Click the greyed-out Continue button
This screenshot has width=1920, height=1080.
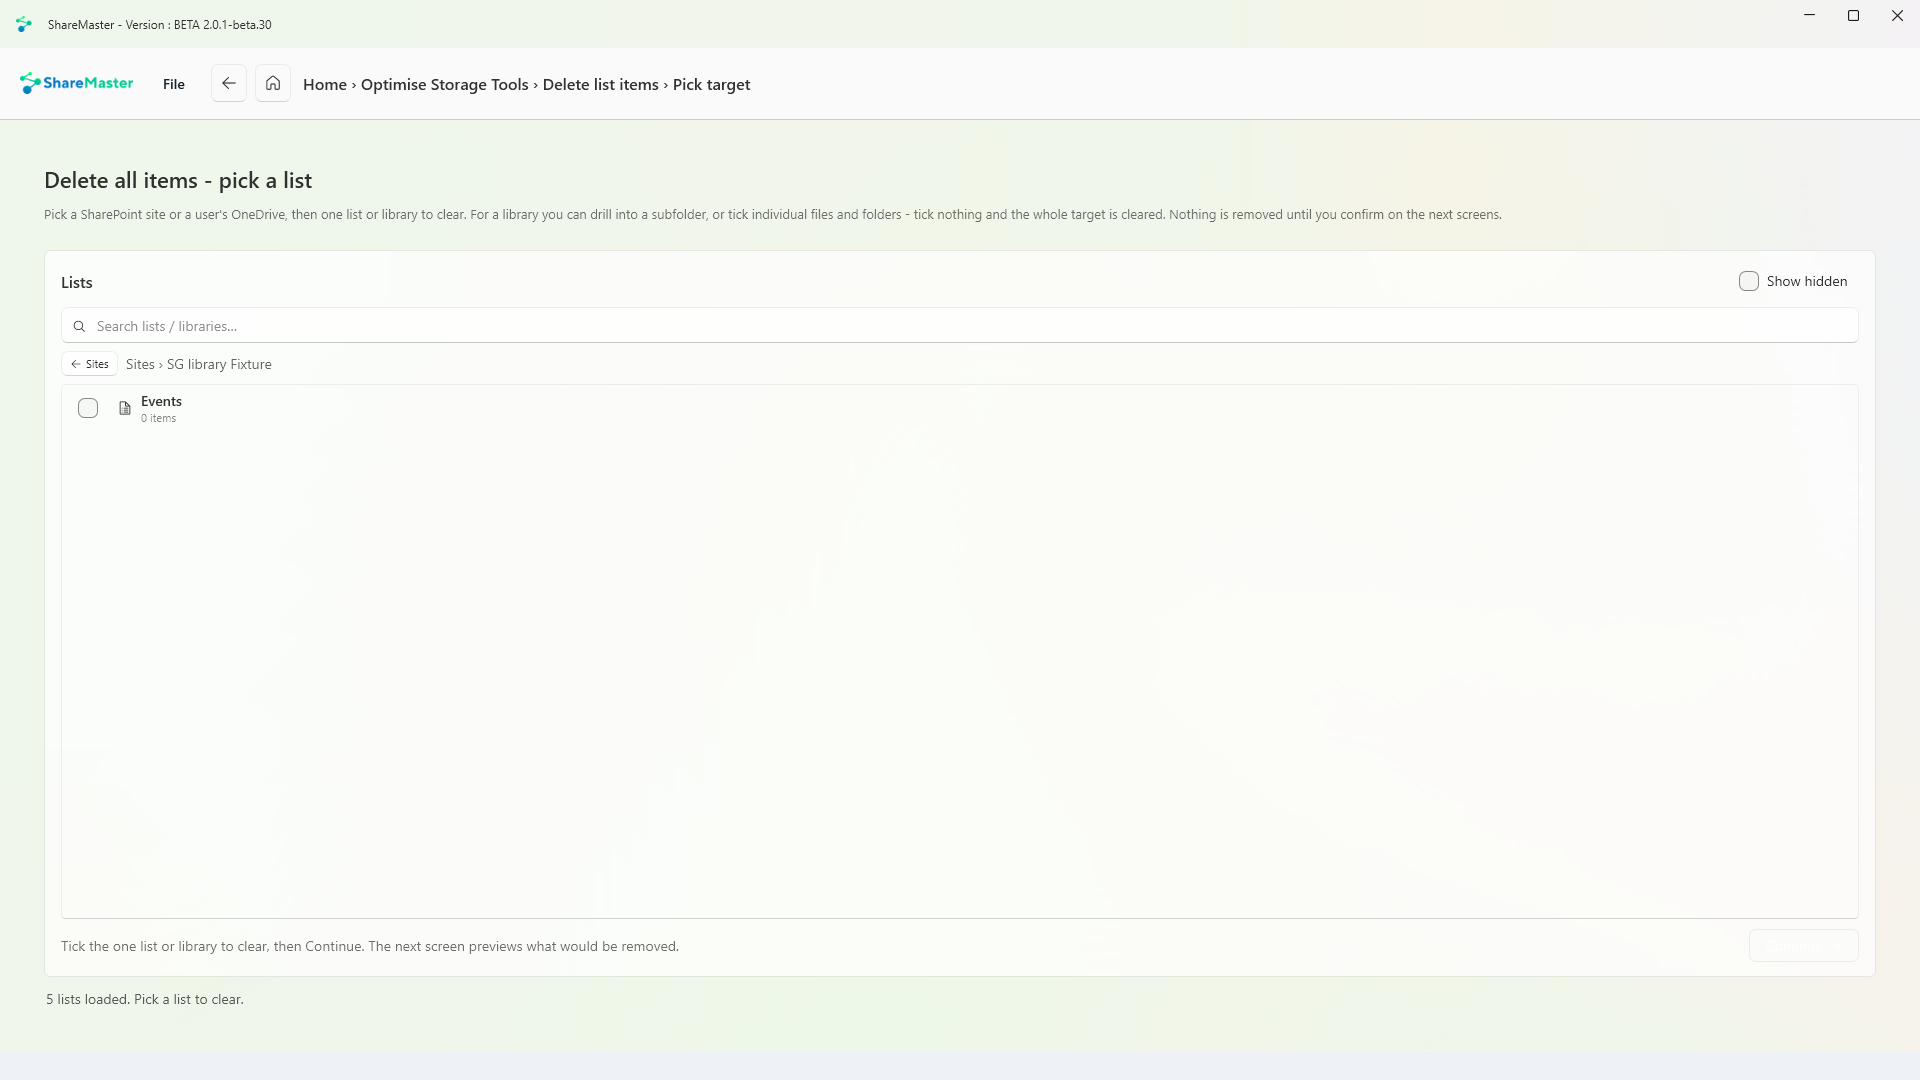click(1803, 946)
